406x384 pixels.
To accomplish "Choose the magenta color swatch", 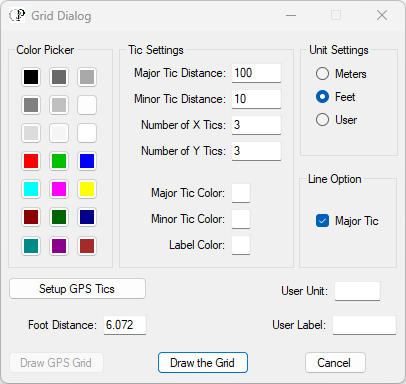I will 59,189.
